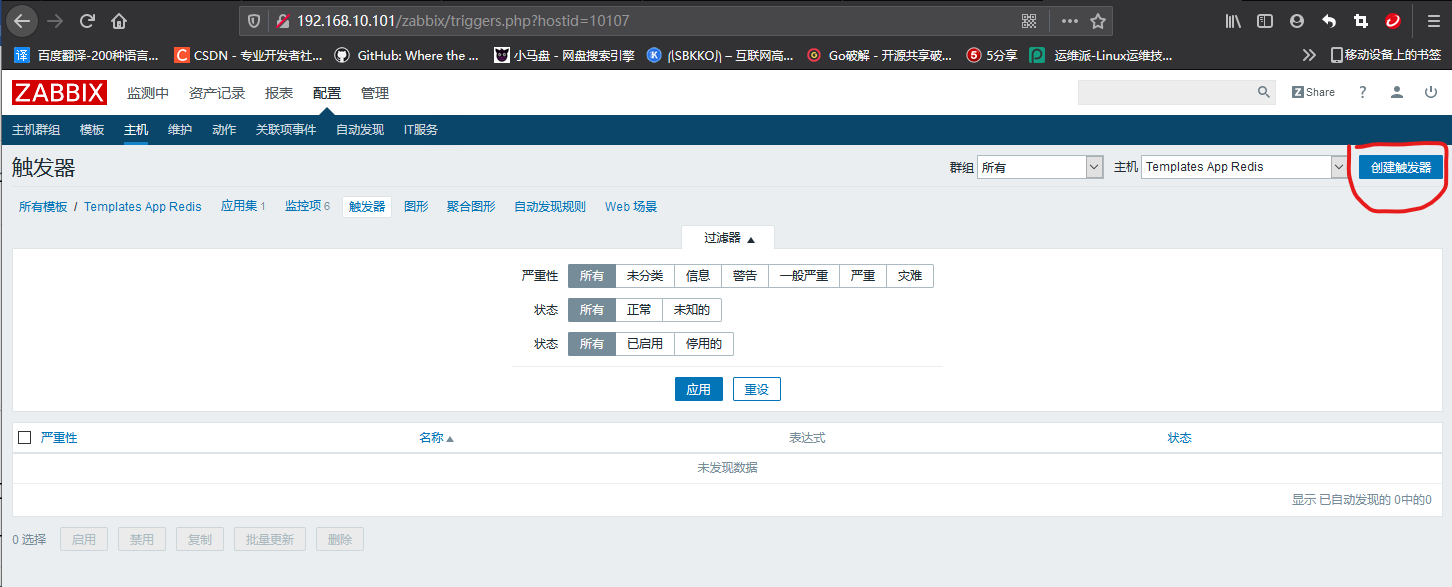Select status 停用的
Viewport: 1452px width, 587px height.
click(704, 344)
